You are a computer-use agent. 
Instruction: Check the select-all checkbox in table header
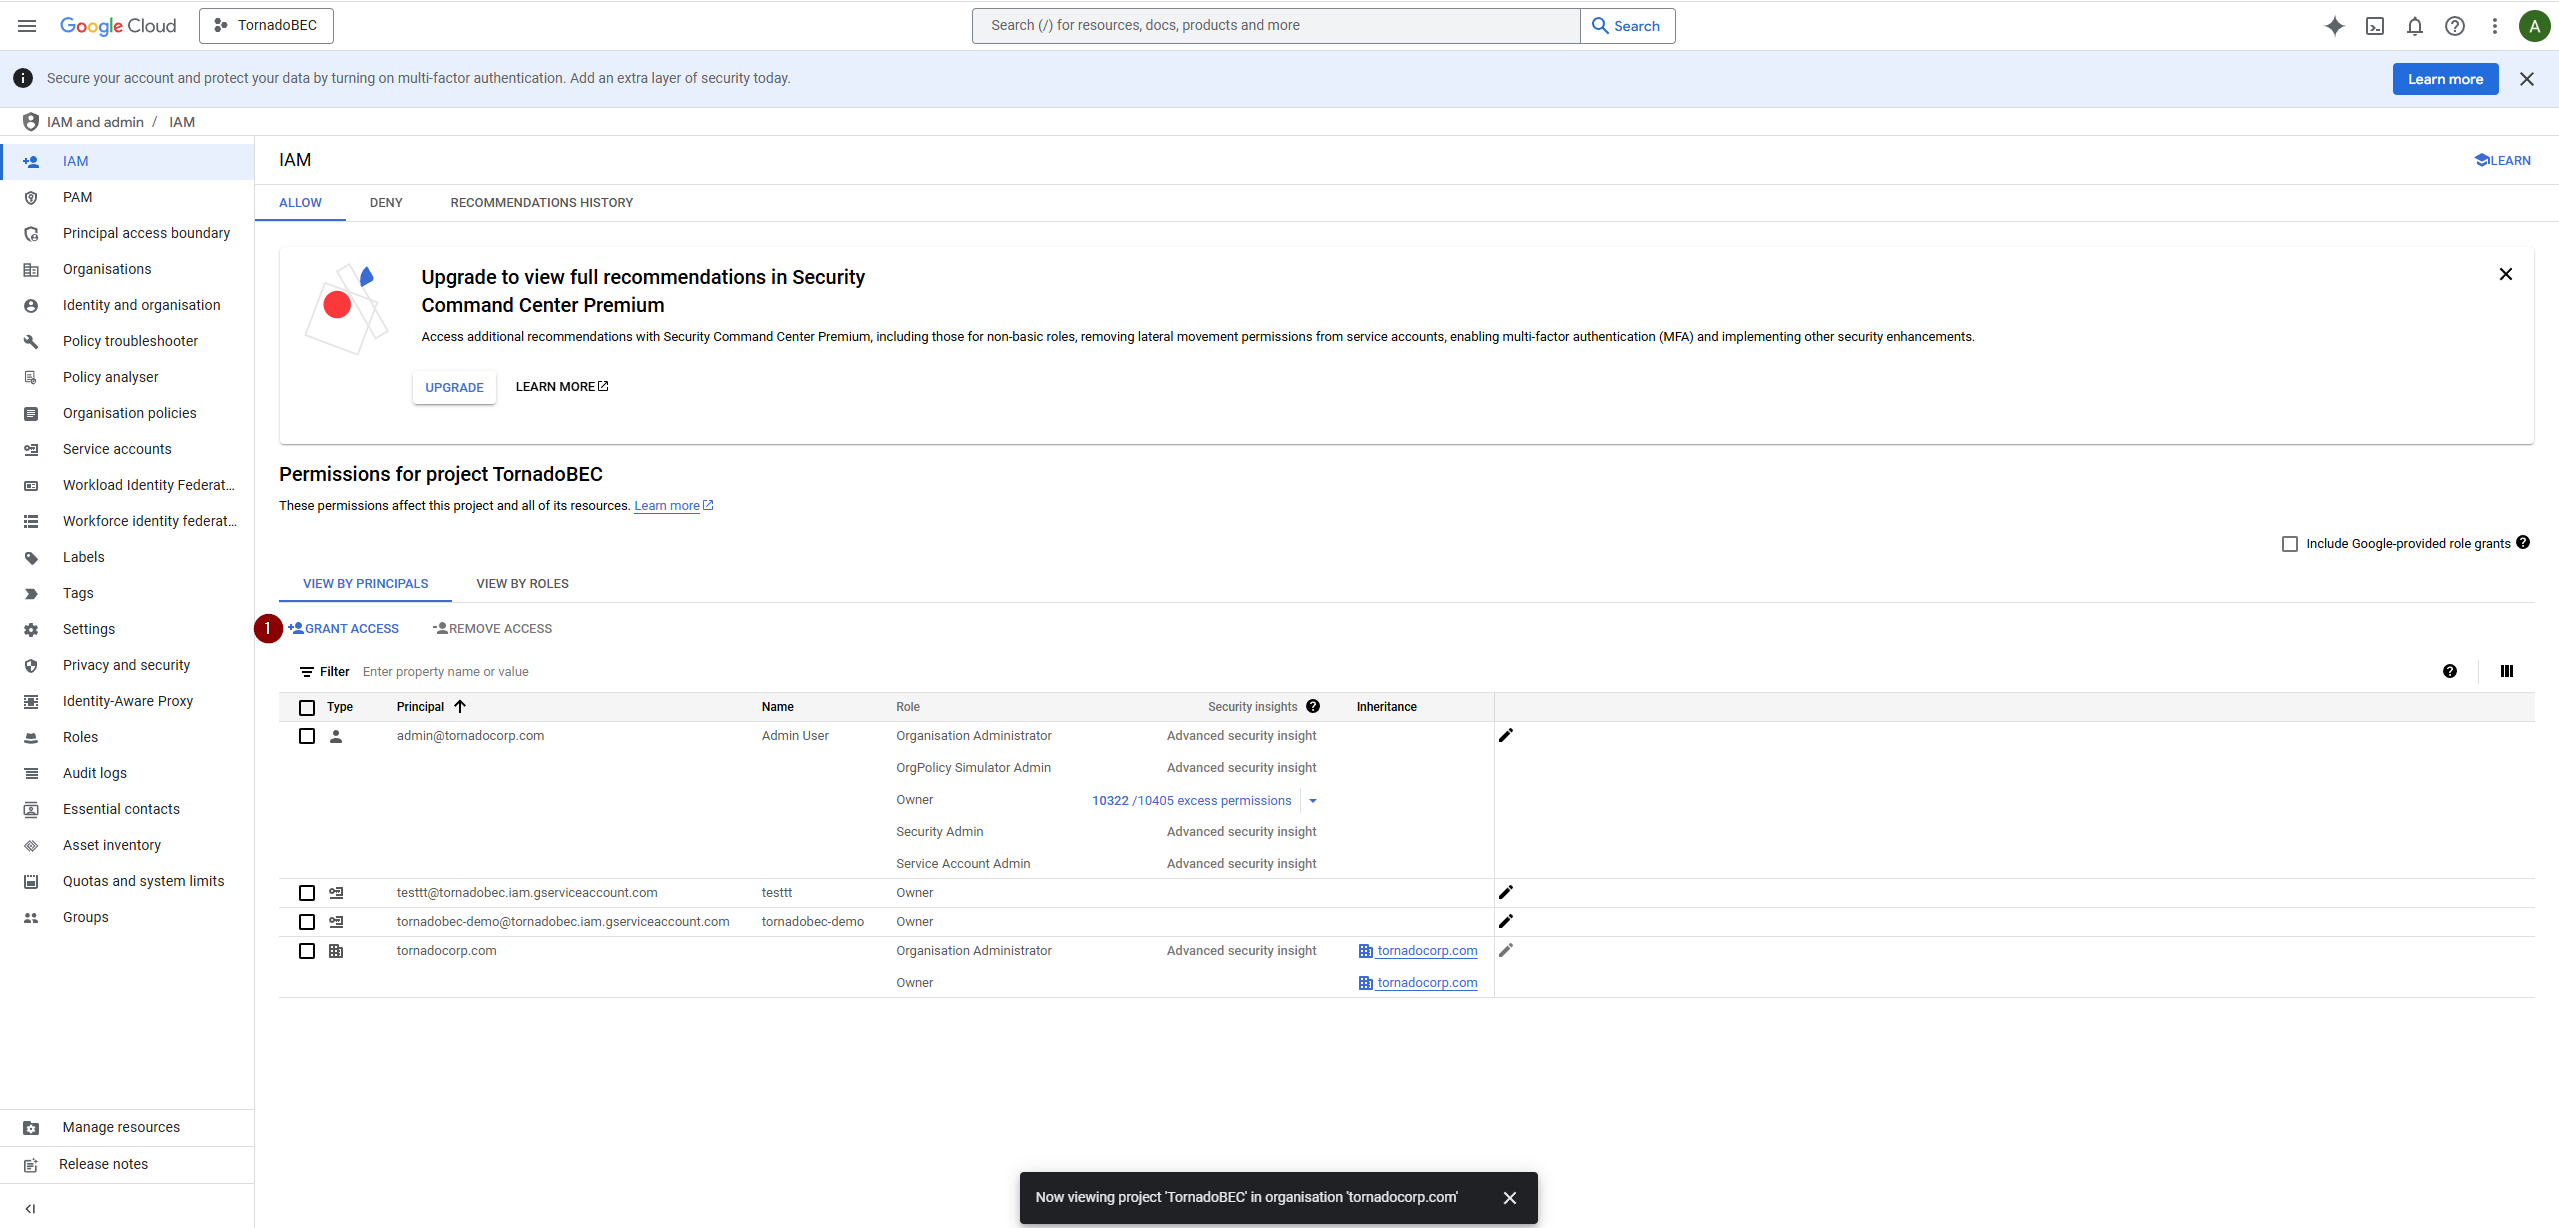click(x=307, y=707)
